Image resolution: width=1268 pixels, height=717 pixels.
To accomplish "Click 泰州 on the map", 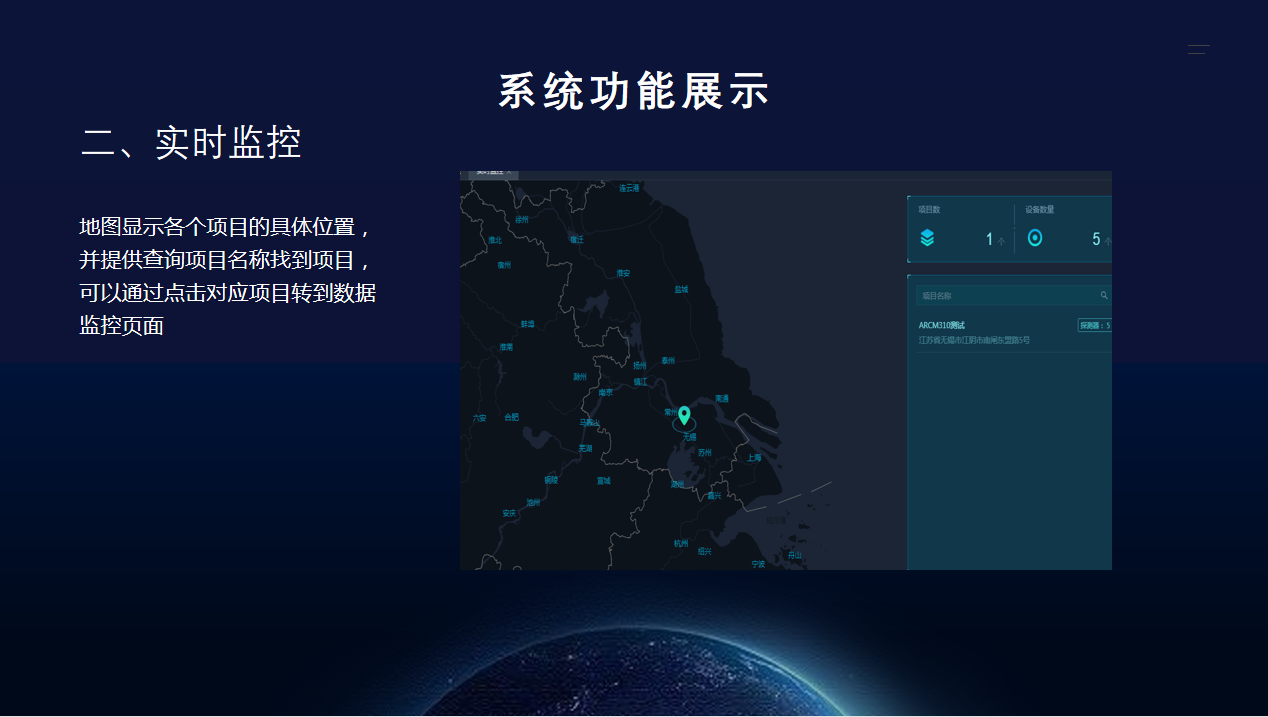I will pyautogui.click(x=668, y=360).
